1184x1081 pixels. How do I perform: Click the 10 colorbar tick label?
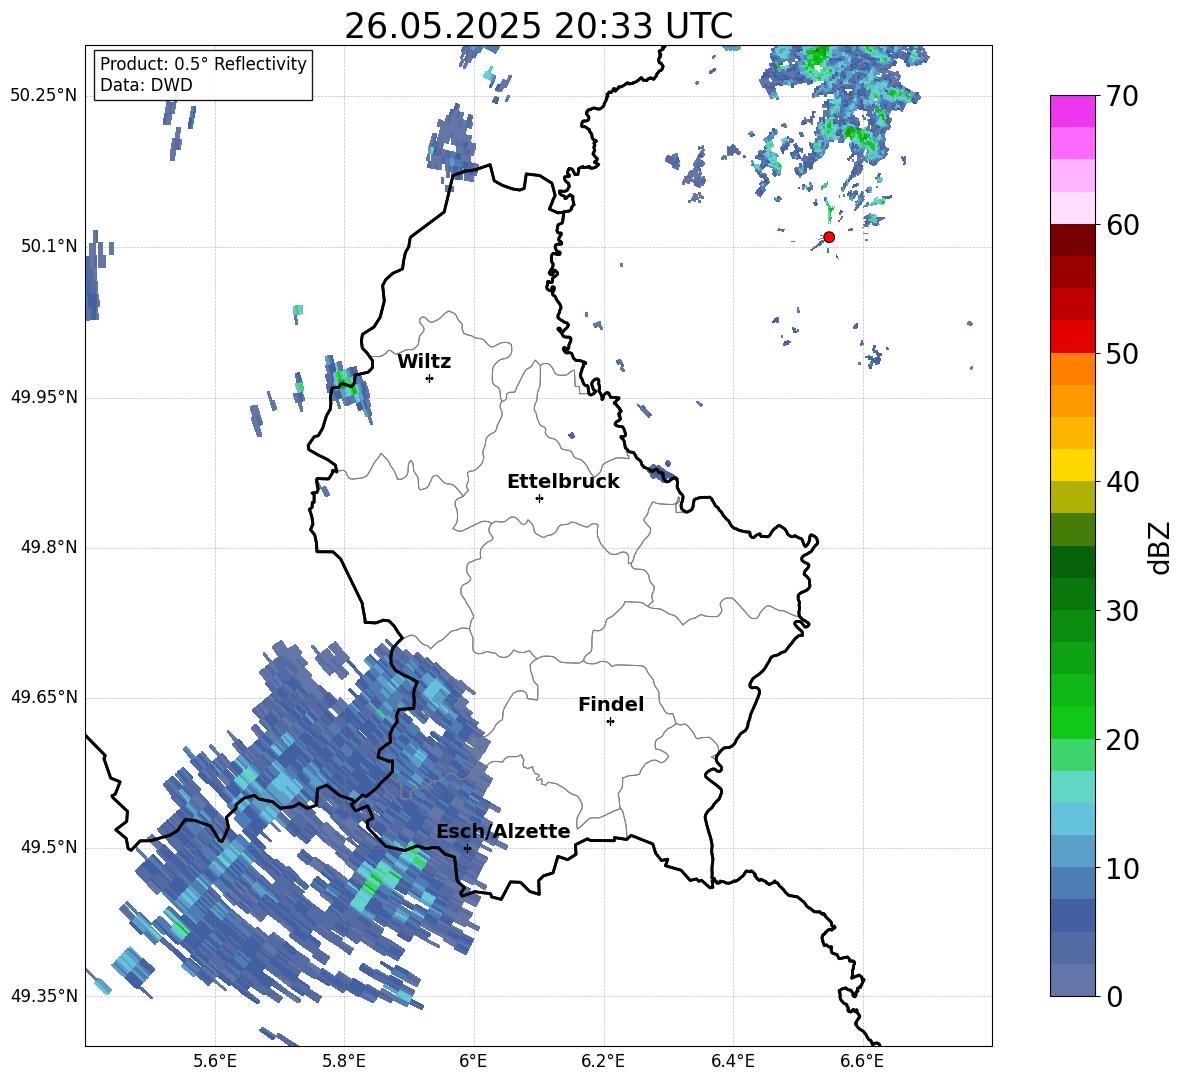[1122, 868]
